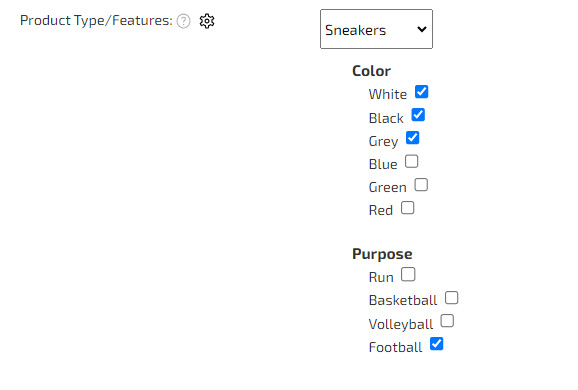Open the gear settings icon beside Product Type/Features
The height and width of the screenshot is (390, 578).
[x=207, y=21]
